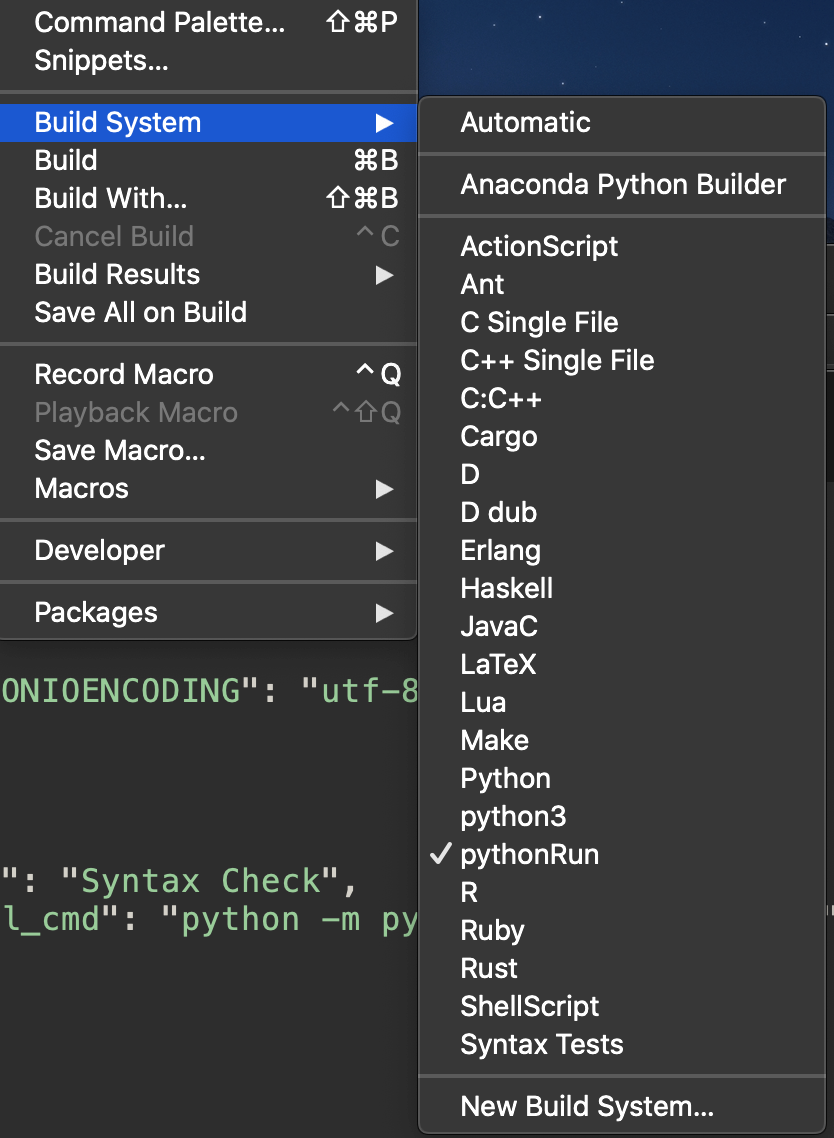This screenshot has width=834, height=1138.
Task: Select the ShellScript build system
Action: pos(530,1007)
